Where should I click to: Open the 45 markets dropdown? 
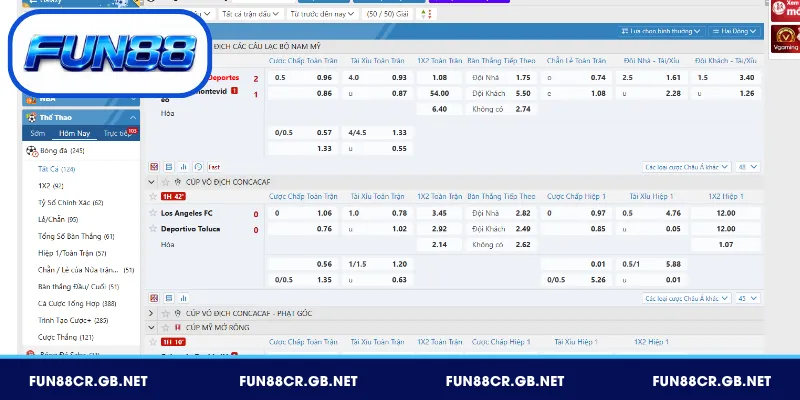tap(748, 298)
